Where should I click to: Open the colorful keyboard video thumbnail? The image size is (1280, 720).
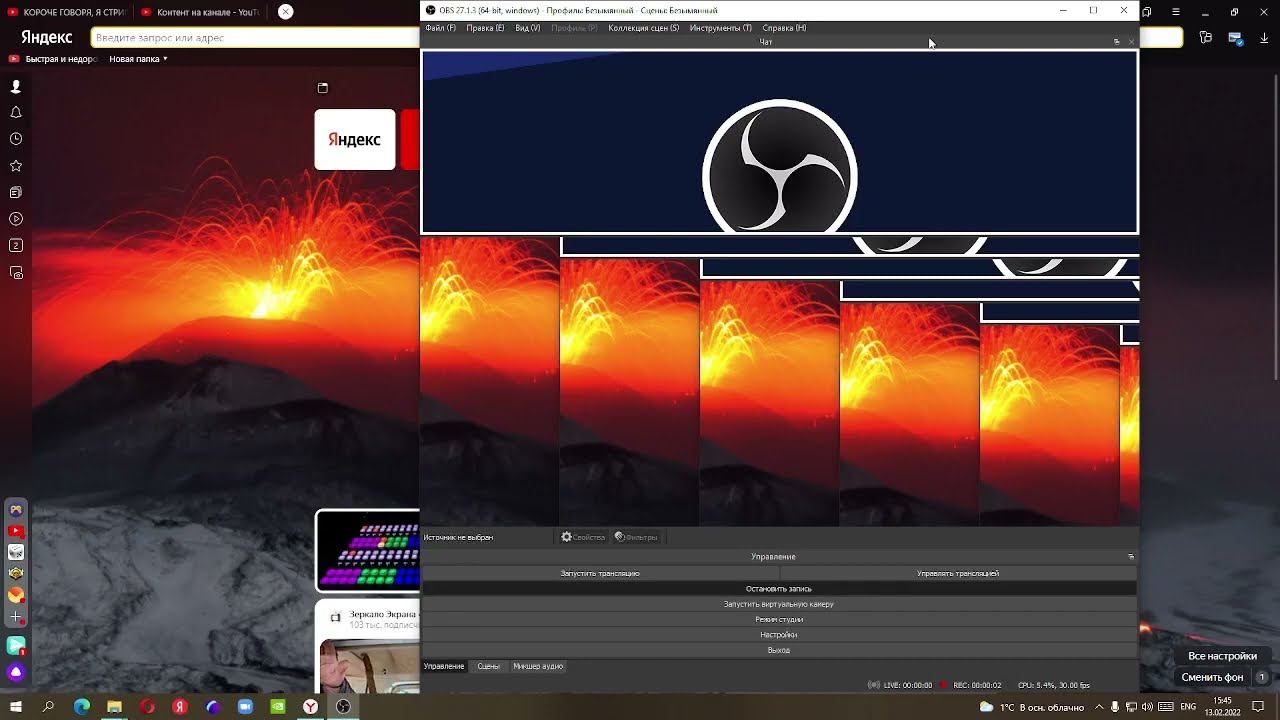[368, 551]
